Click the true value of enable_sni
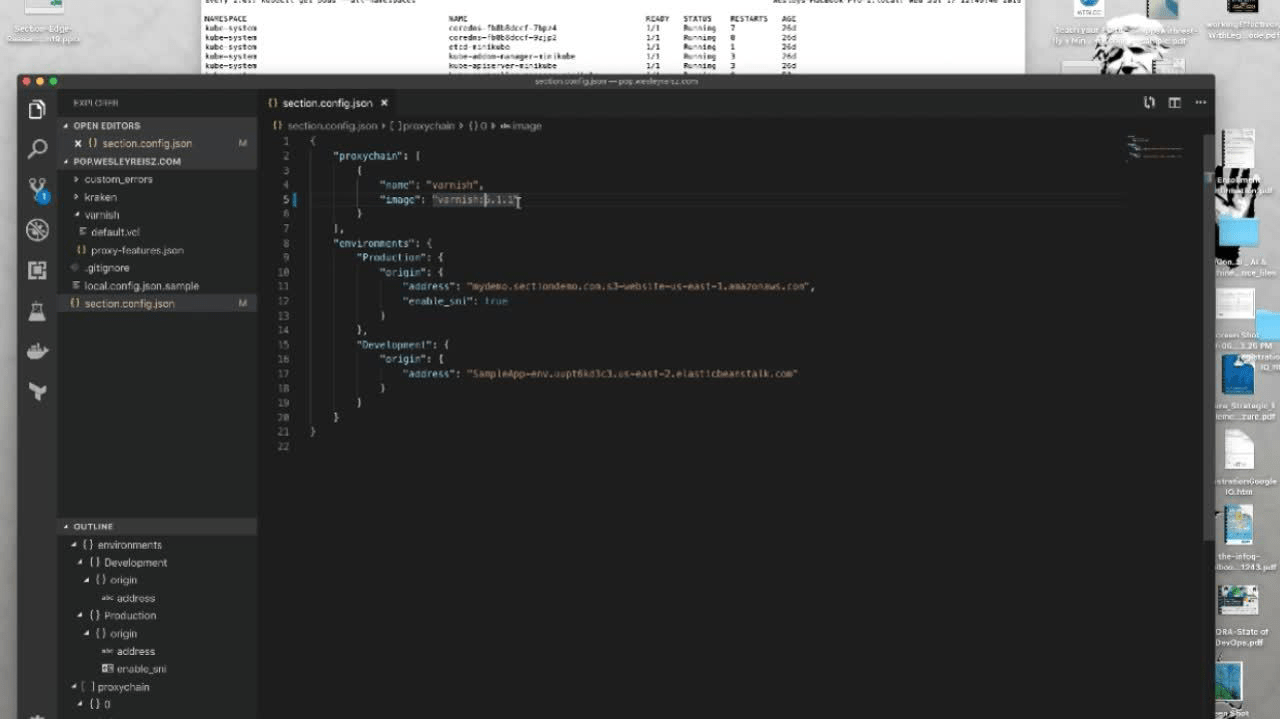The width and height of the screenshot is (1280, 719). tap(496, 301)
